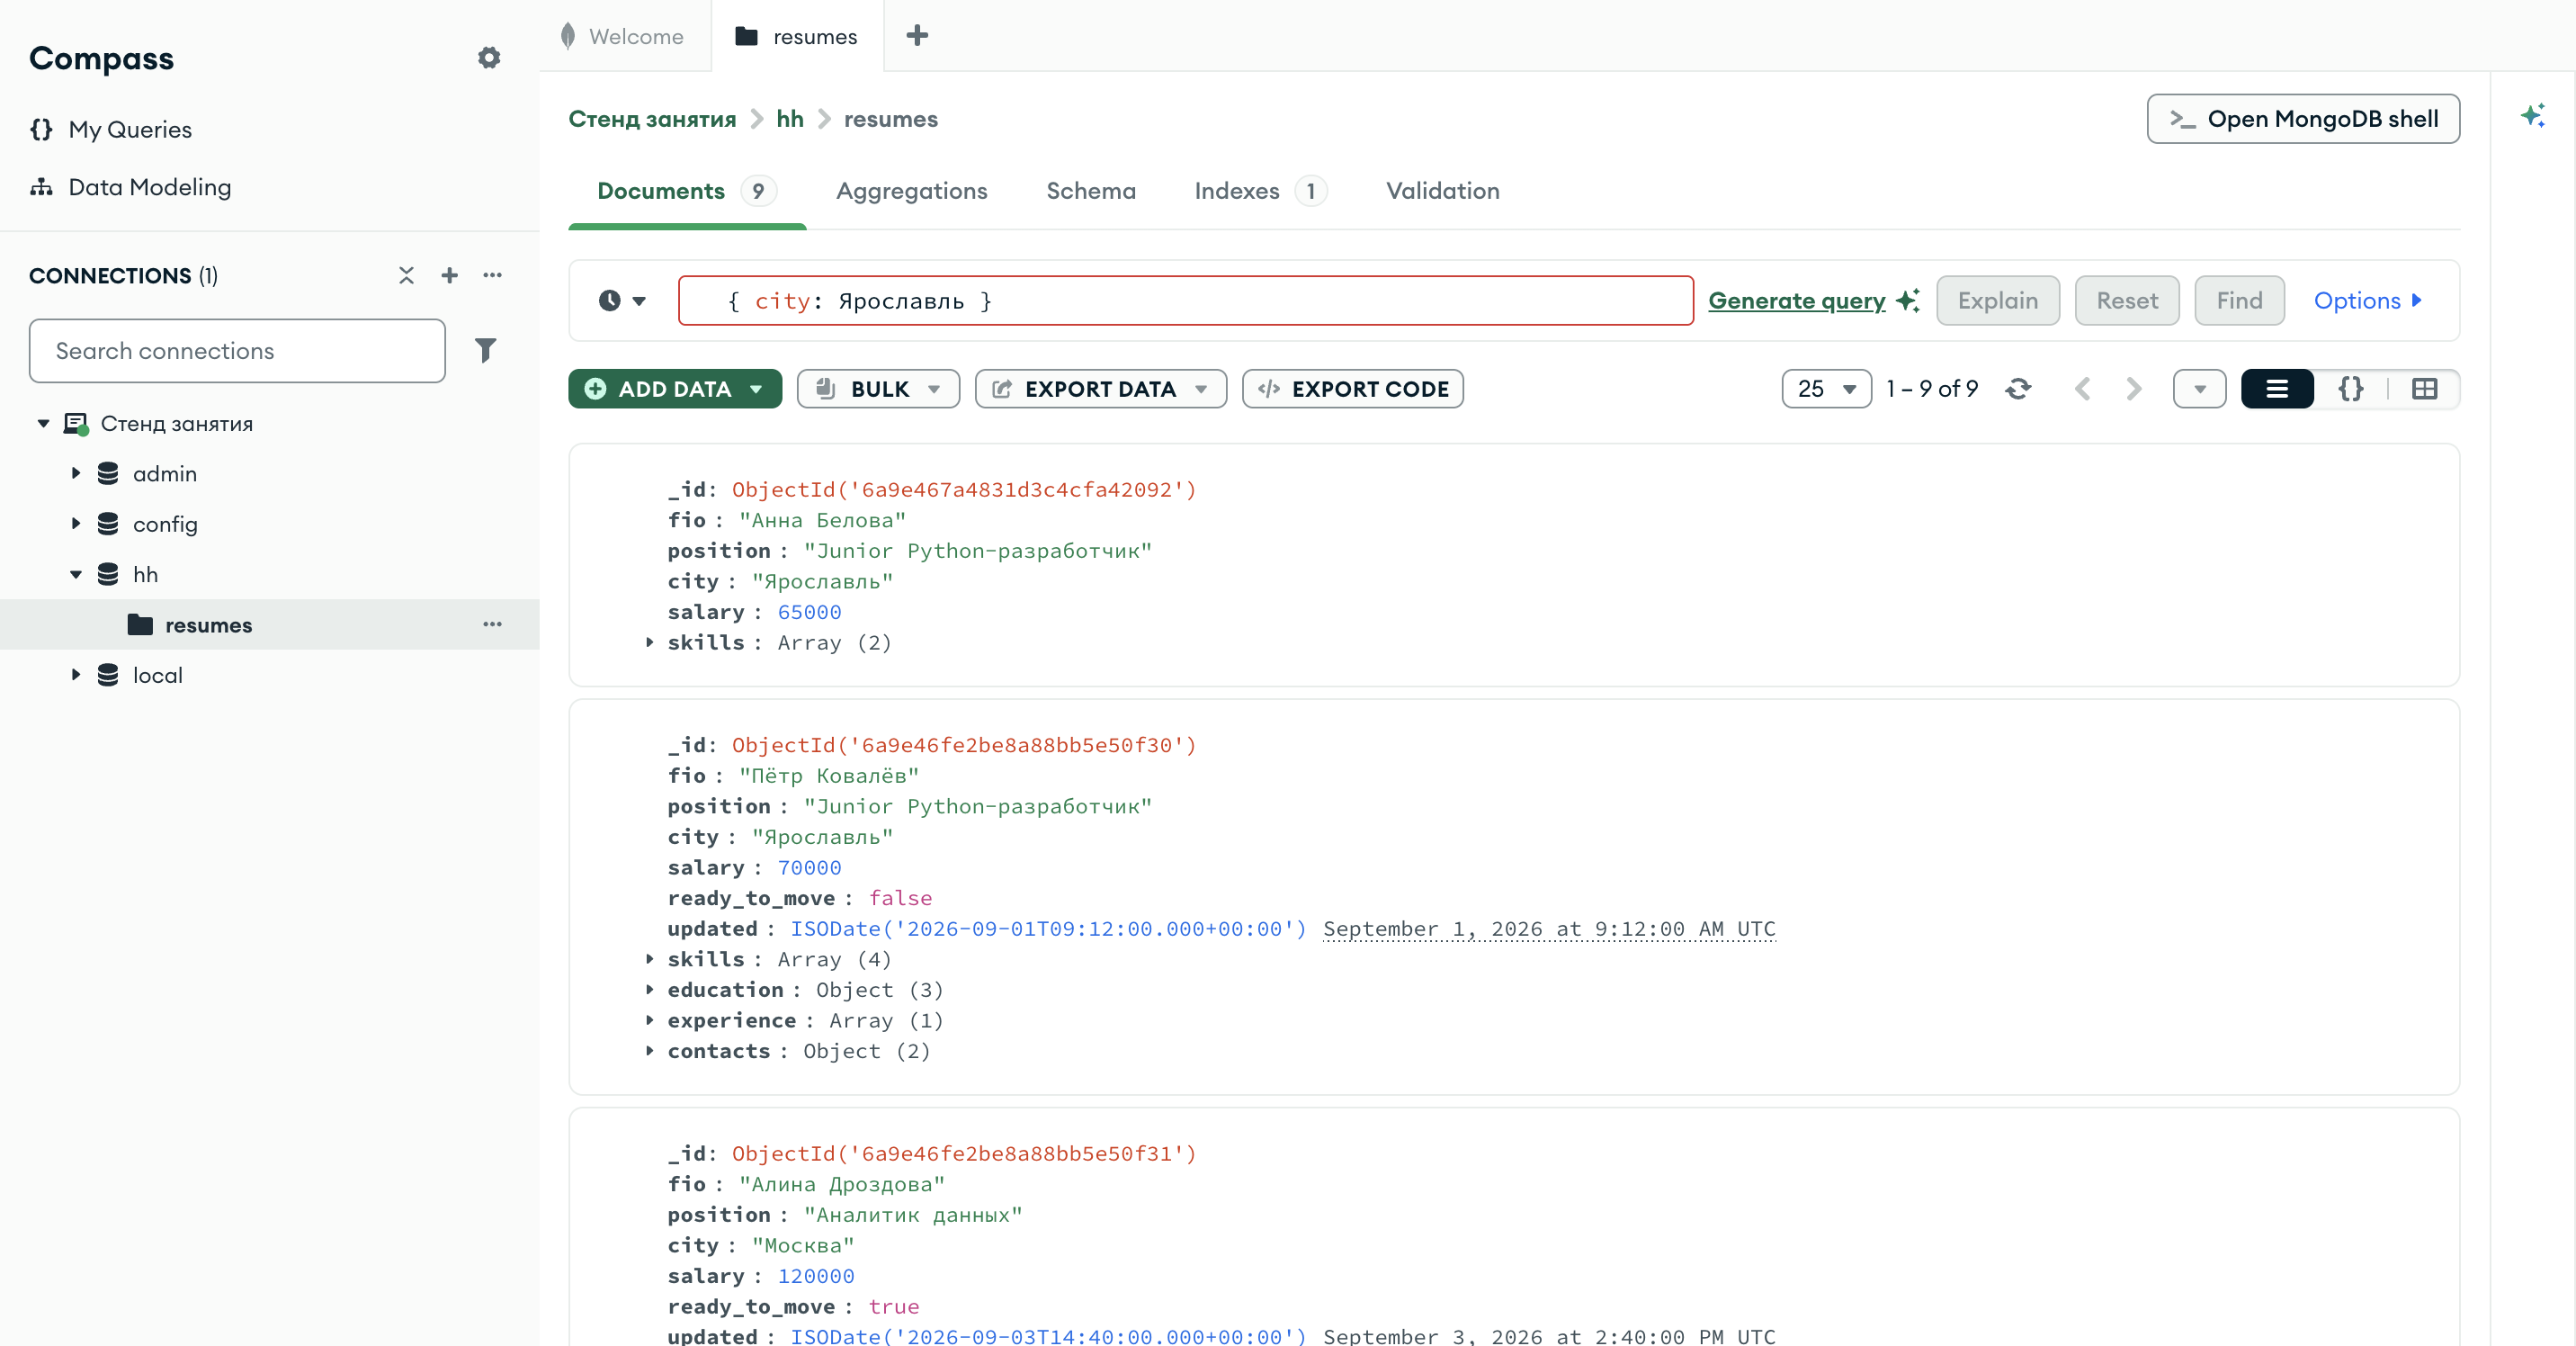Screen dimensions: 2576x1346
Task: Open new tab with plus
Action: click(x=916, y=36)
